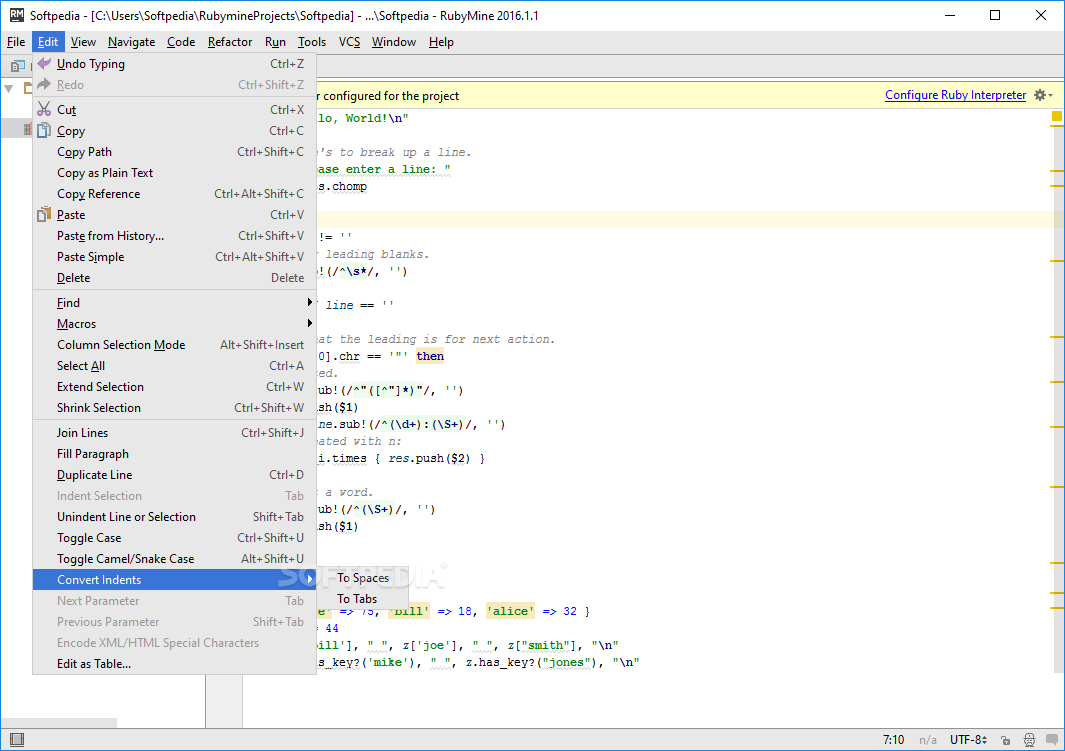Open the Refactor menu
Viewport: 1065px width, 751px height.
coord(230,42)
